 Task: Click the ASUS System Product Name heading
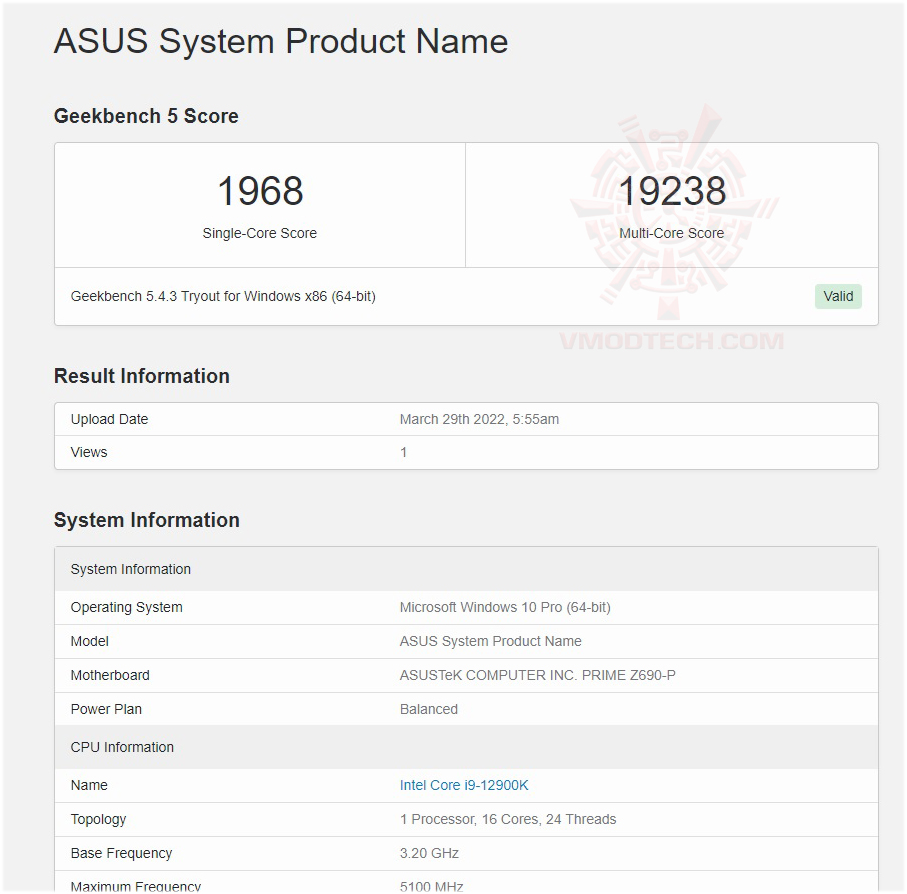tap(280, 42)
